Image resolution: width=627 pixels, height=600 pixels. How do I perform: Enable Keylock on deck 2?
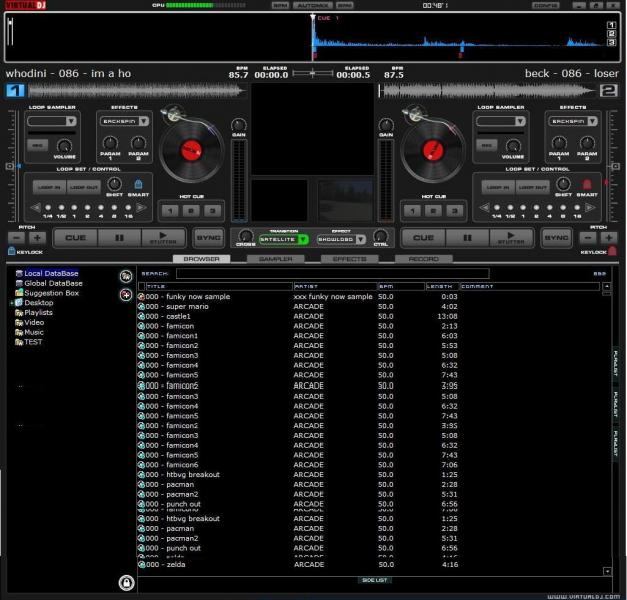point(612,251)
